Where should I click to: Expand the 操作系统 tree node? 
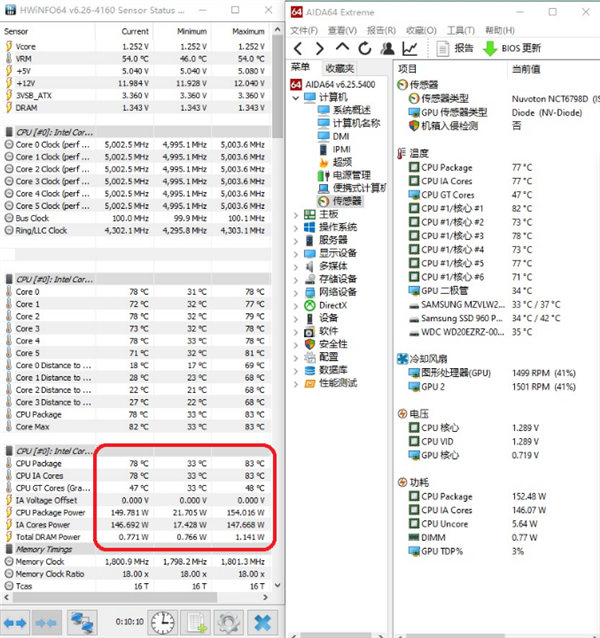296,228
